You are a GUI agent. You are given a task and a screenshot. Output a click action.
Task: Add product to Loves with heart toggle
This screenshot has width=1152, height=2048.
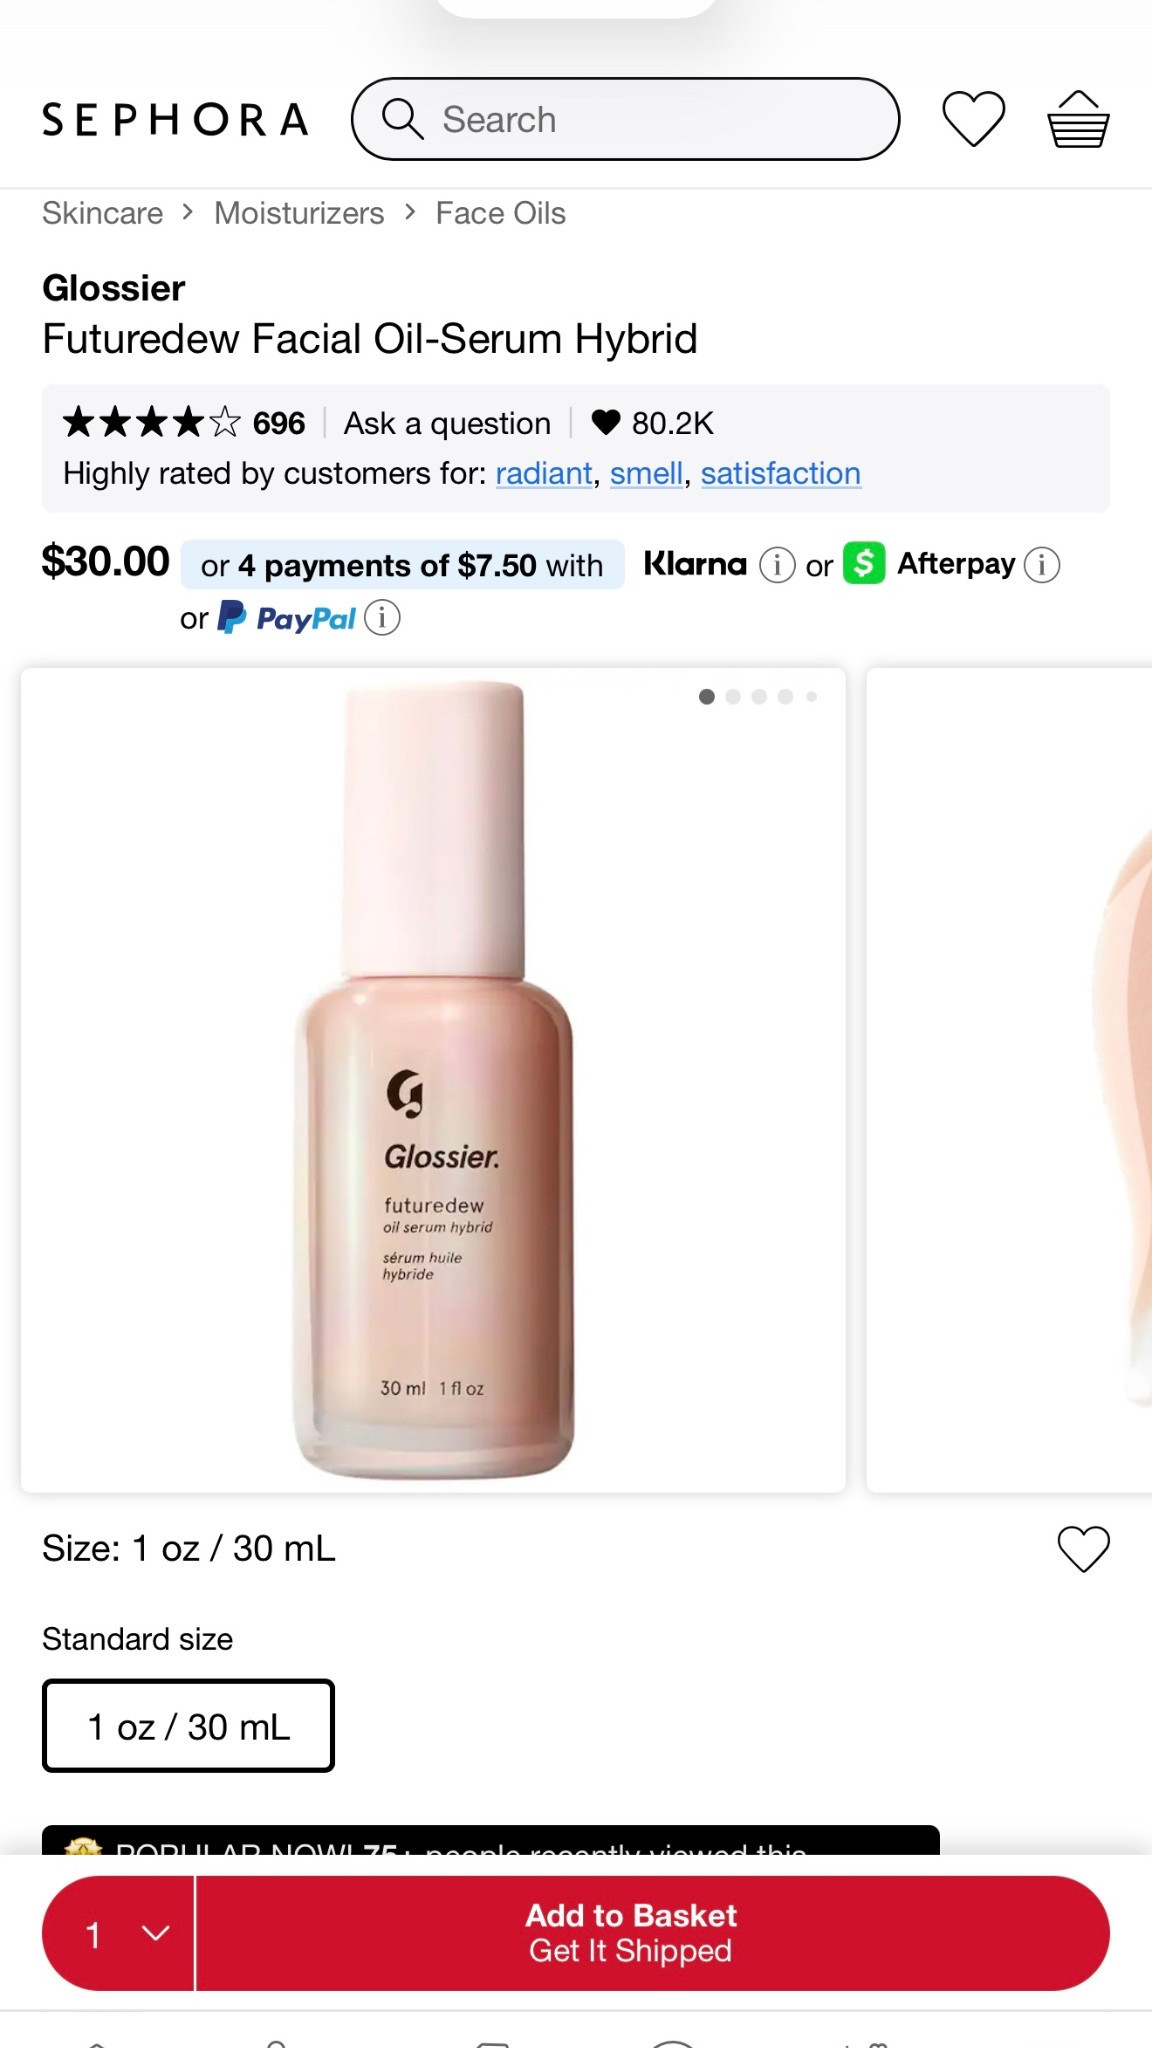coord(1083,1549)
